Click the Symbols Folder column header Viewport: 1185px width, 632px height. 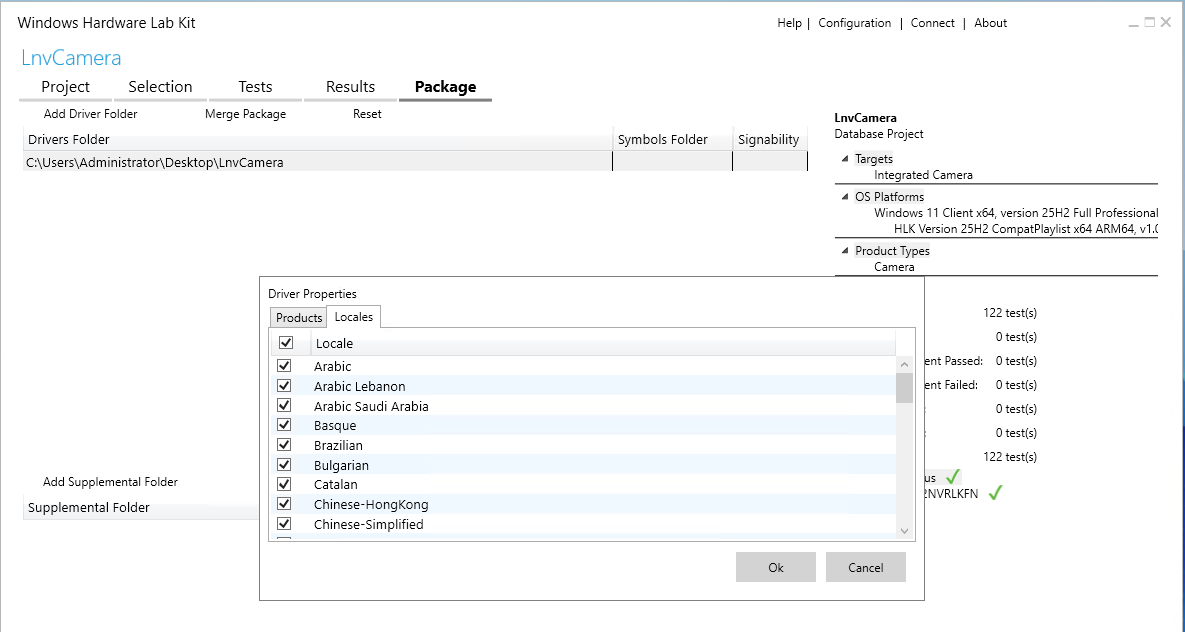[672, 140]
